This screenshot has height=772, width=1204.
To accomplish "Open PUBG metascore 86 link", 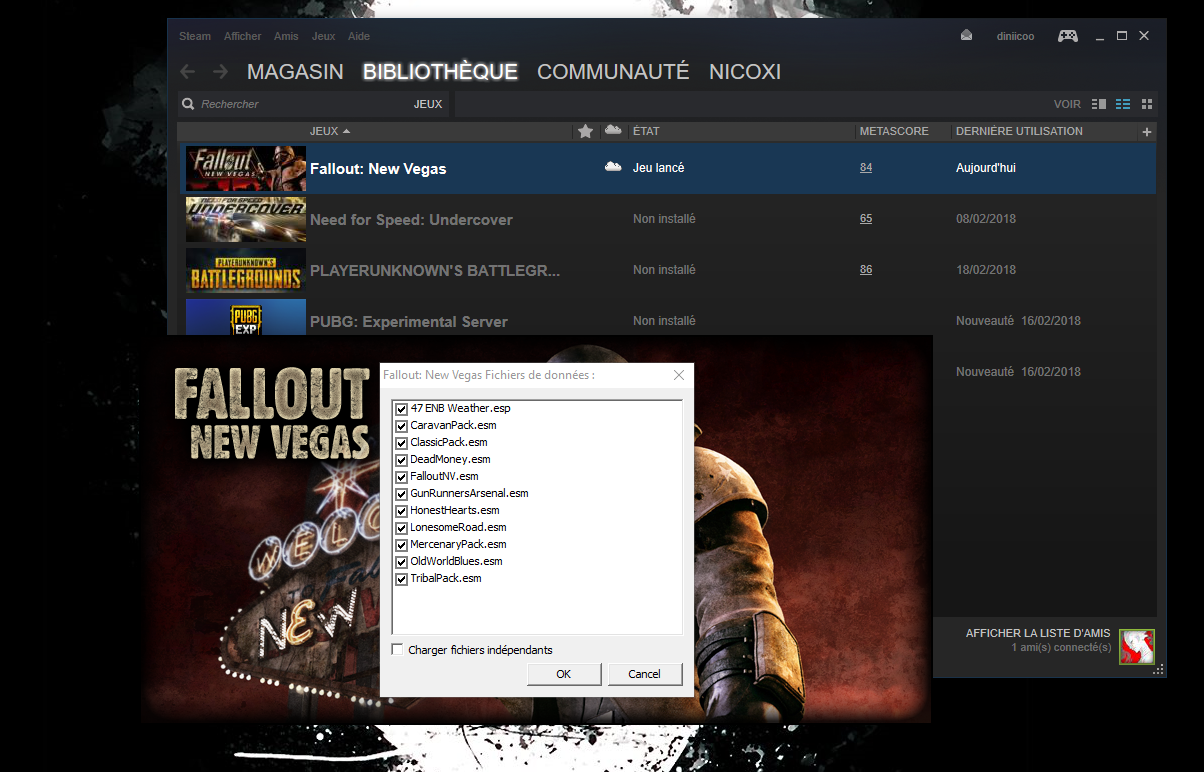I will (x=866, y=270).
